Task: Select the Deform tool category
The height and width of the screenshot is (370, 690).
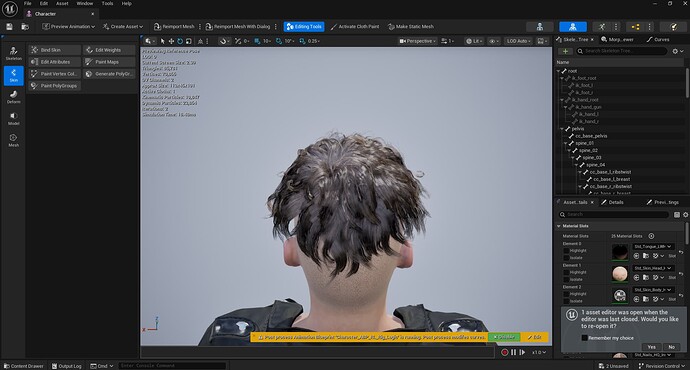Action: tap(14, 97)
